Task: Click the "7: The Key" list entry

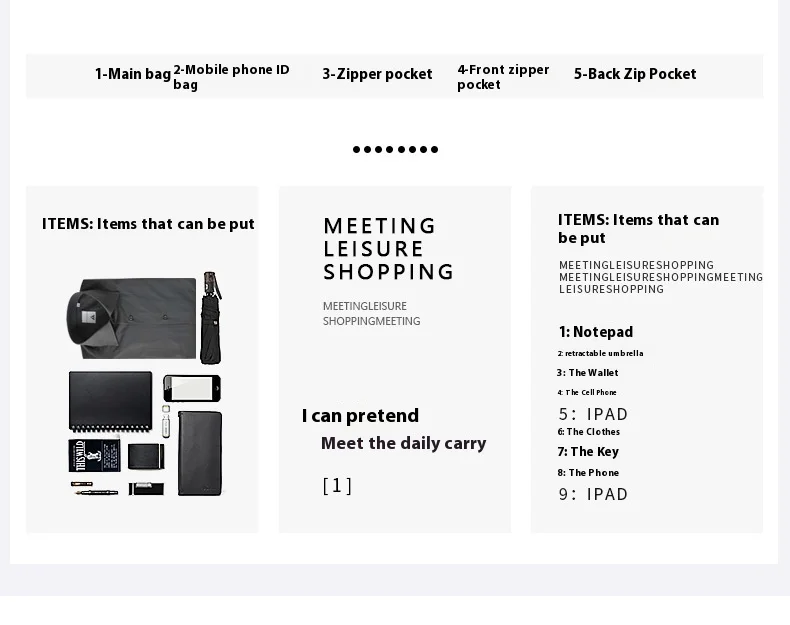Action: [588, 452]
